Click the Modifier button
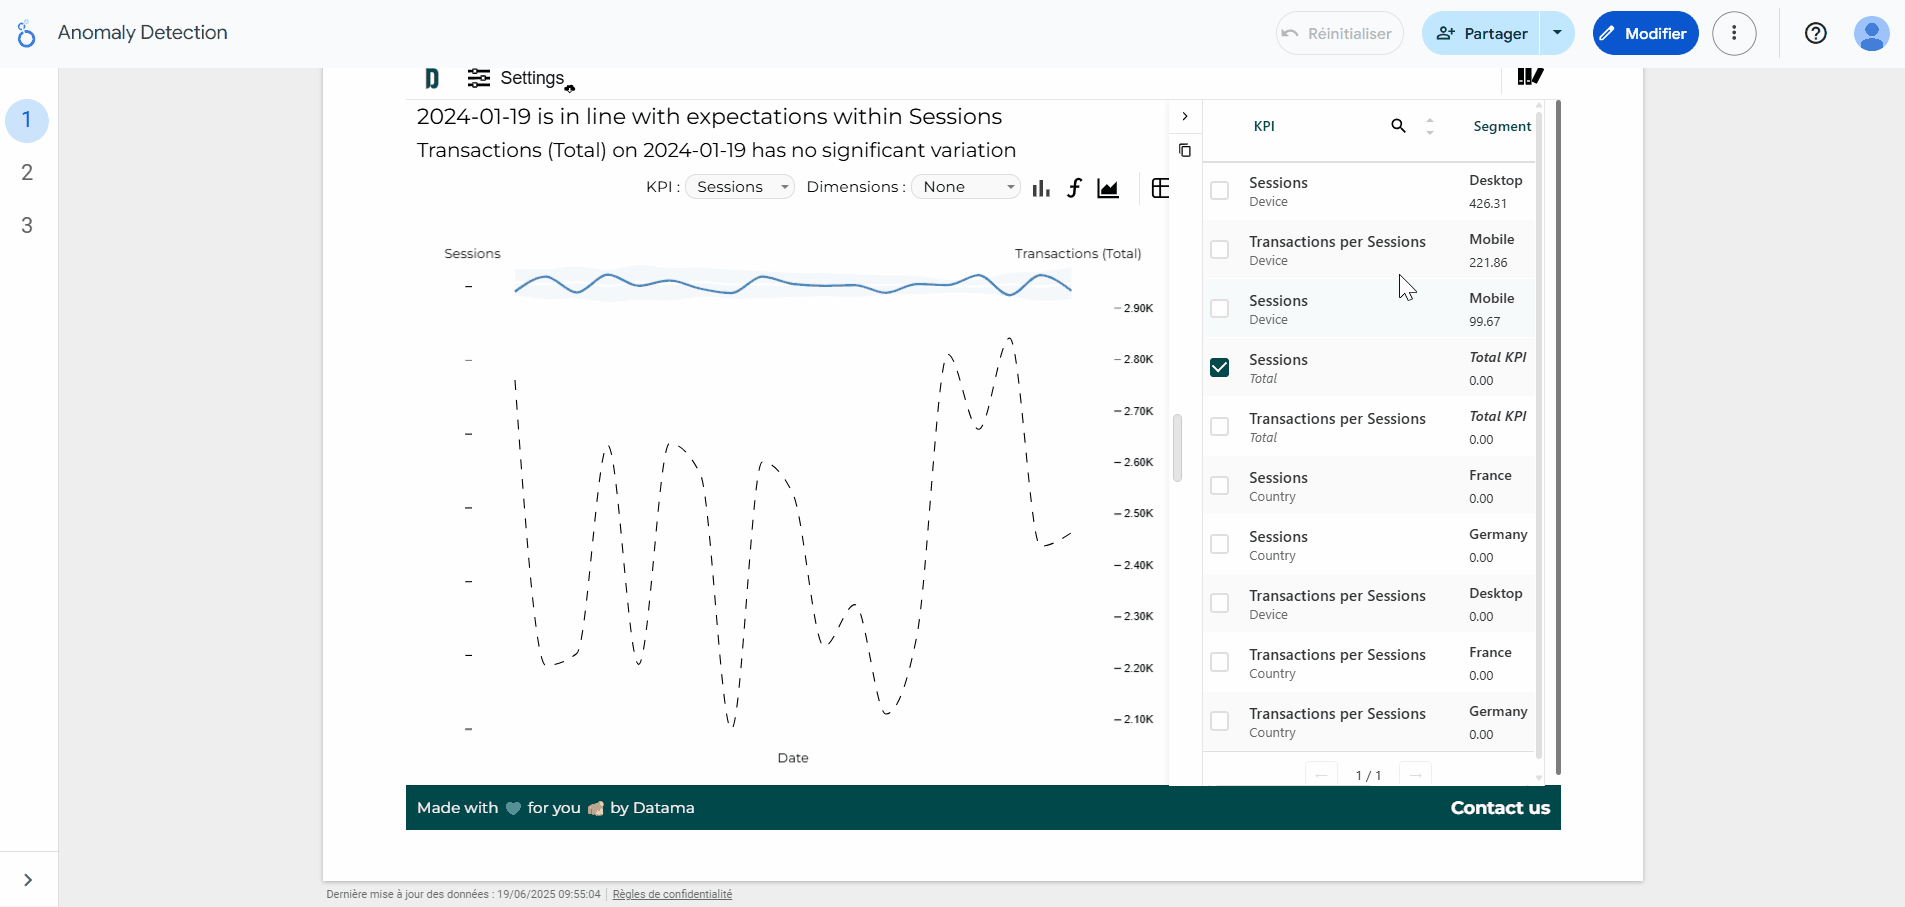This screenshot has width=1905, height=907. coord(1645,33)
